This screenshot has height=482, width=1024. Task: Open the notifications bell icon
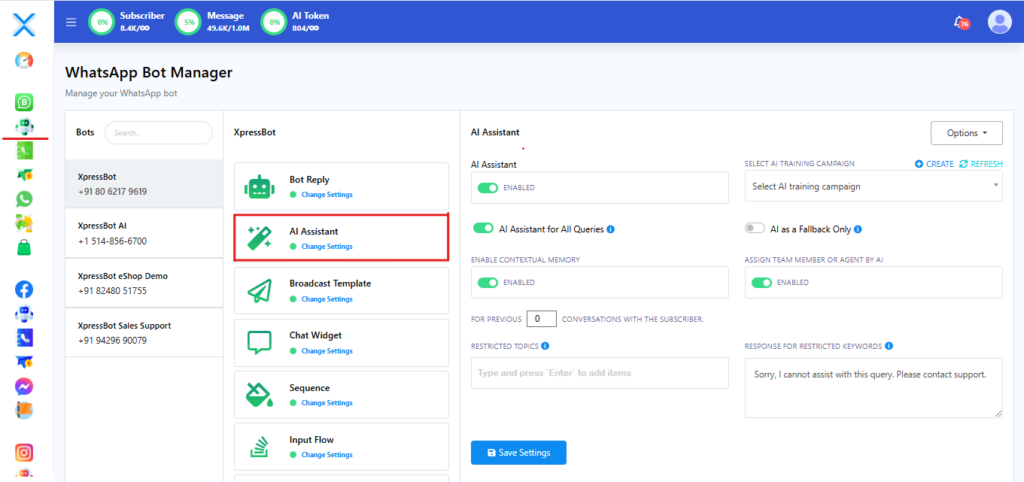click(x=961, y=22)
